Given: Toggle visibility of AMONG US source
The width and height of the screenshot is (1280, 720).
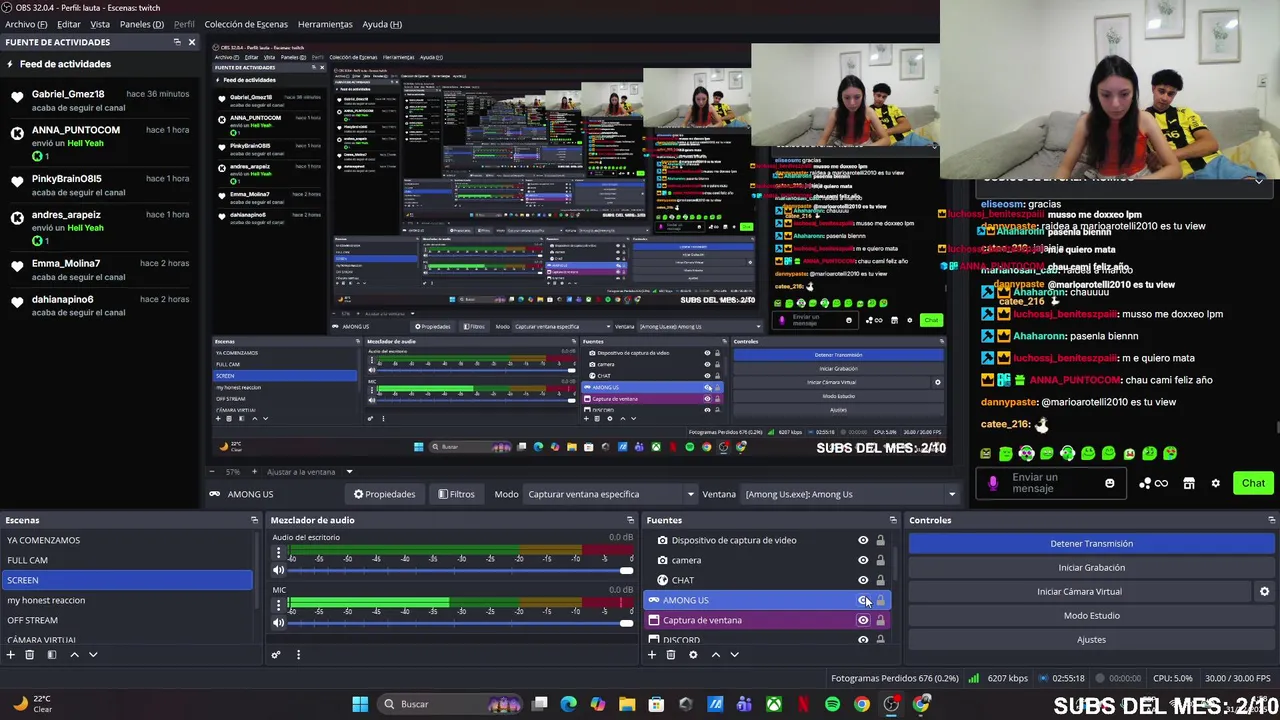Looking at the screenshot, I should tap(863, 600).
